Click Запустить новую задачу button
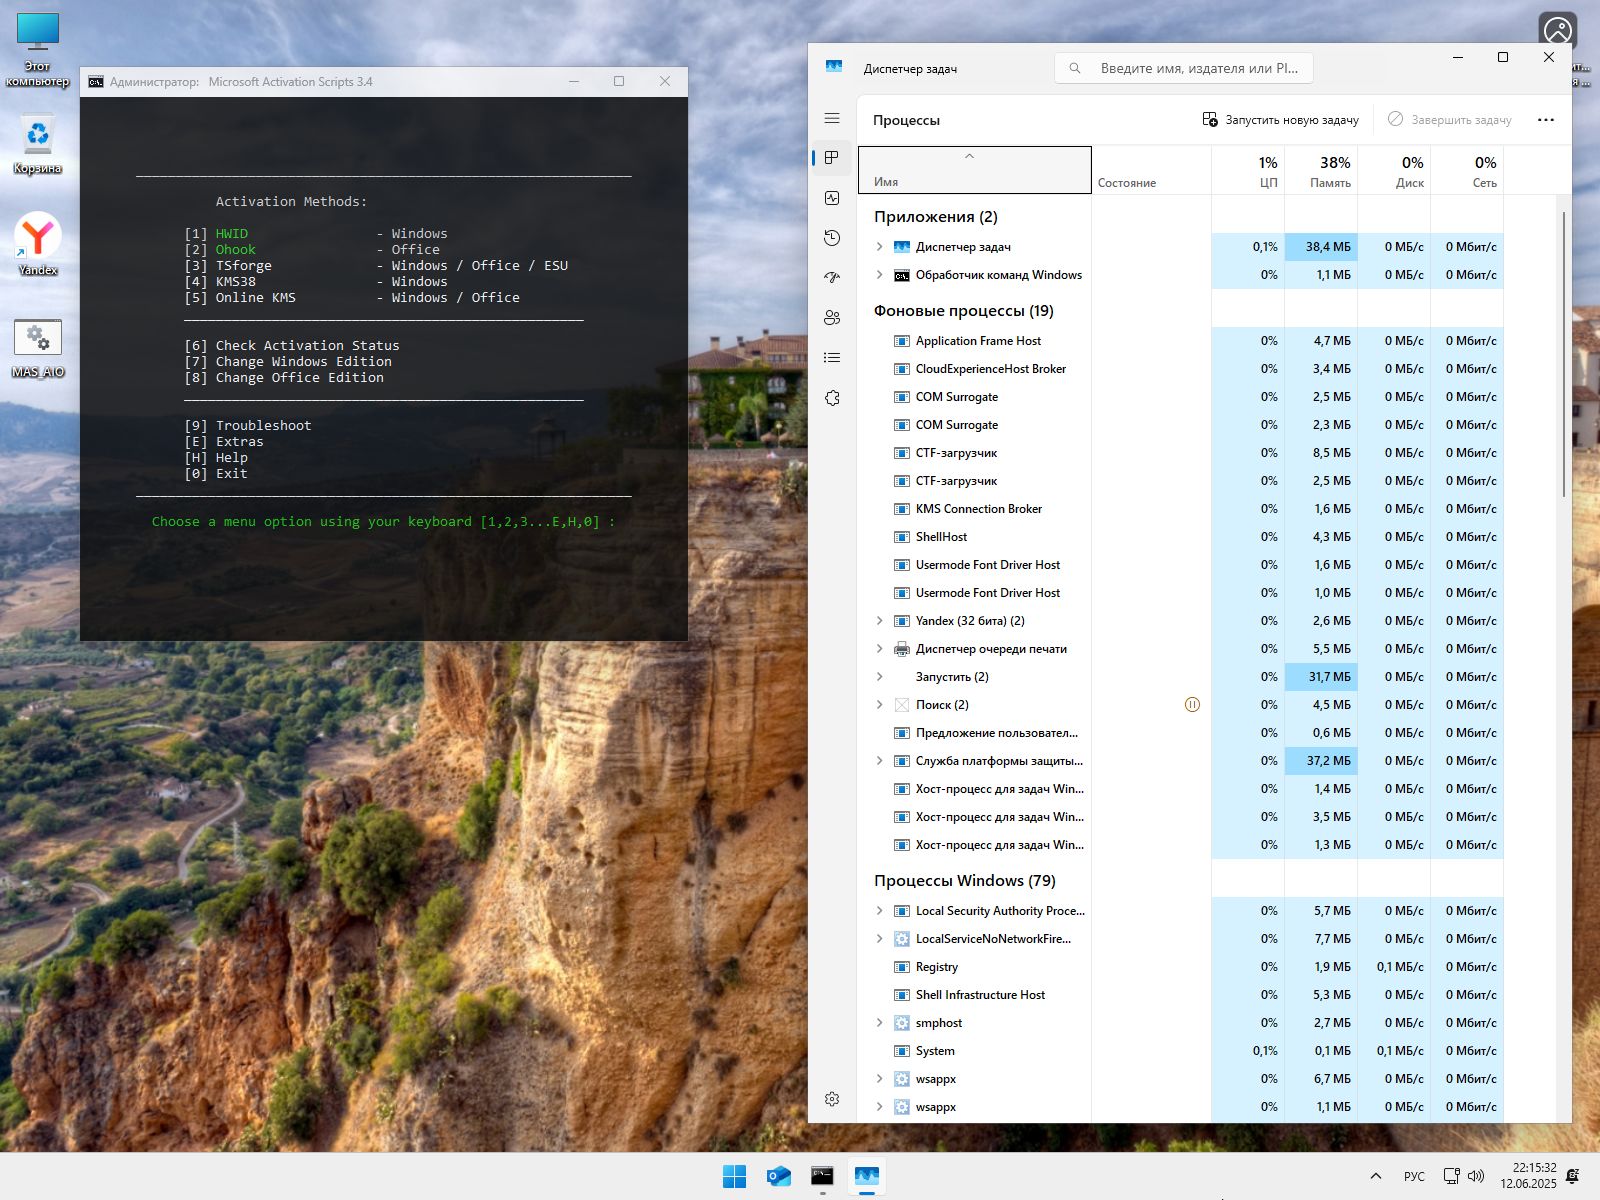1600x1200 pixels. (1280, 120)
